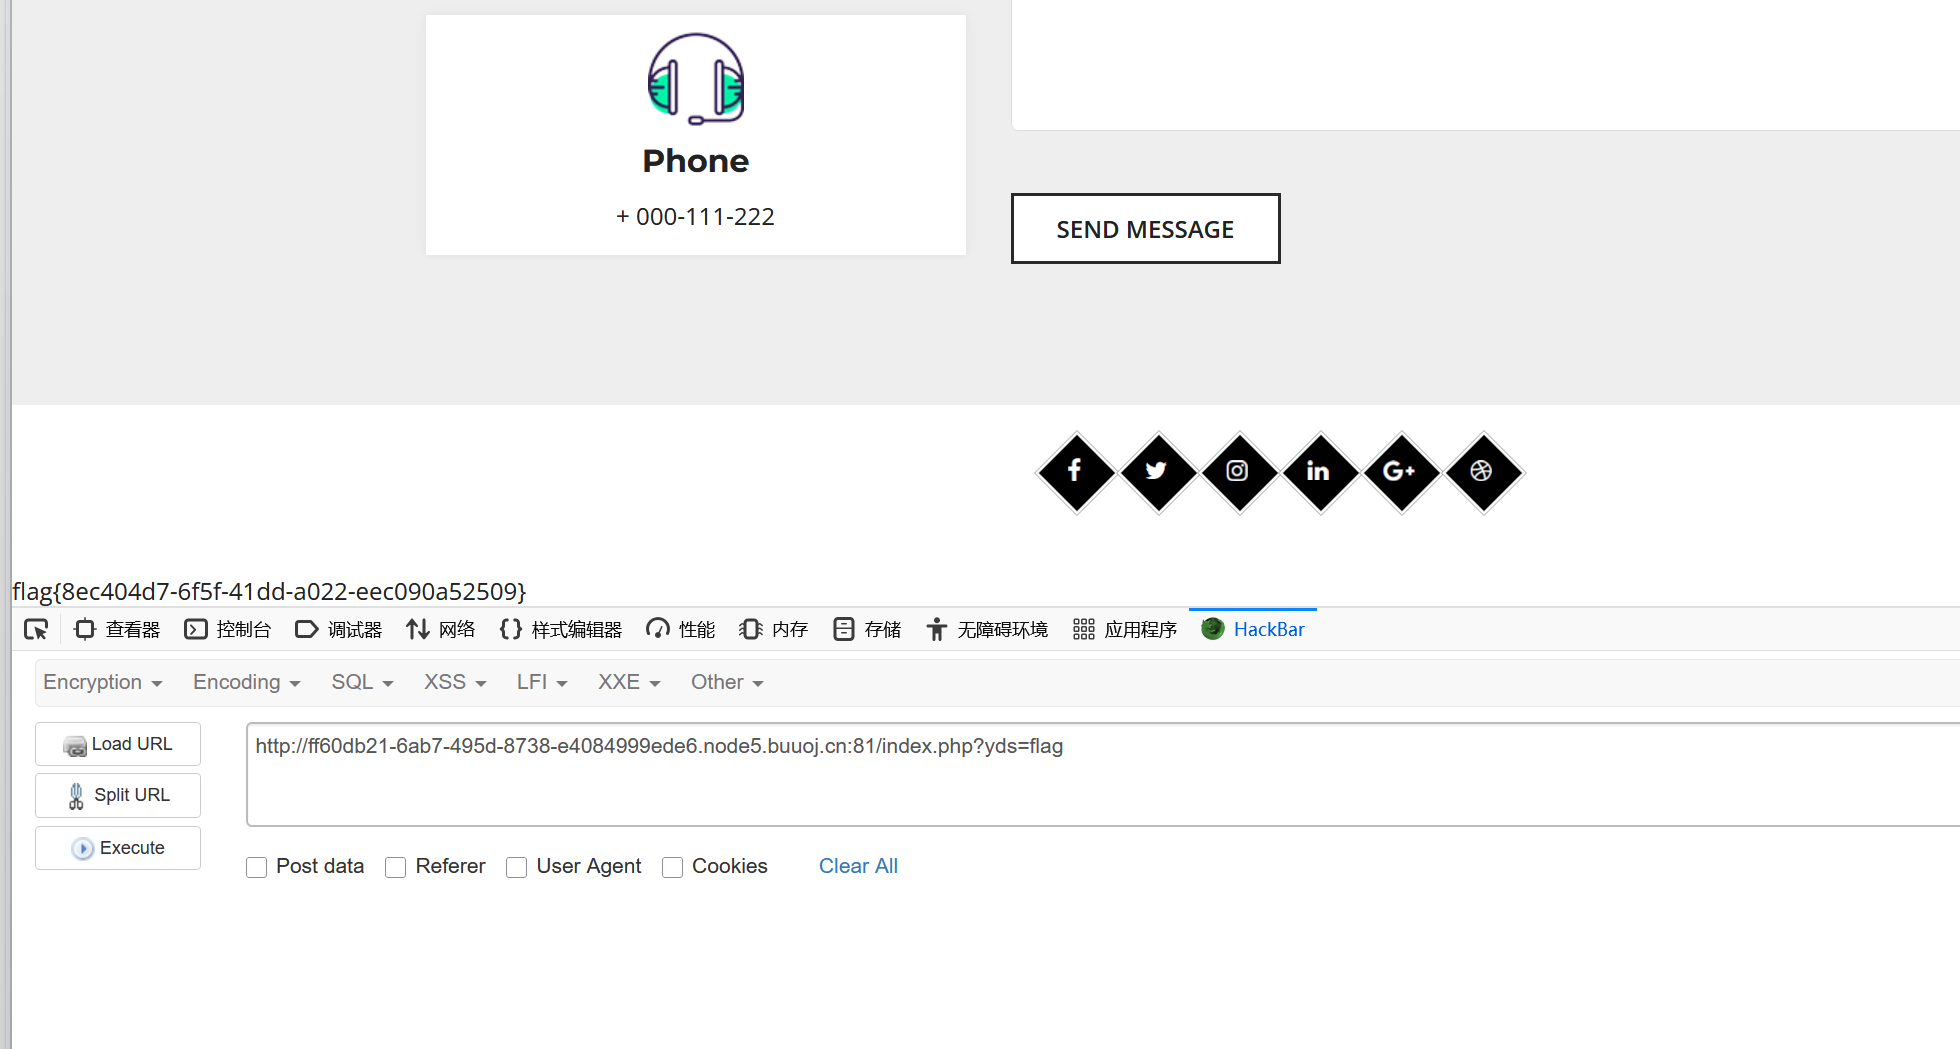Switch to the HackBar tab
The image size is (1960, 1049).
[x=1253, y=629]
